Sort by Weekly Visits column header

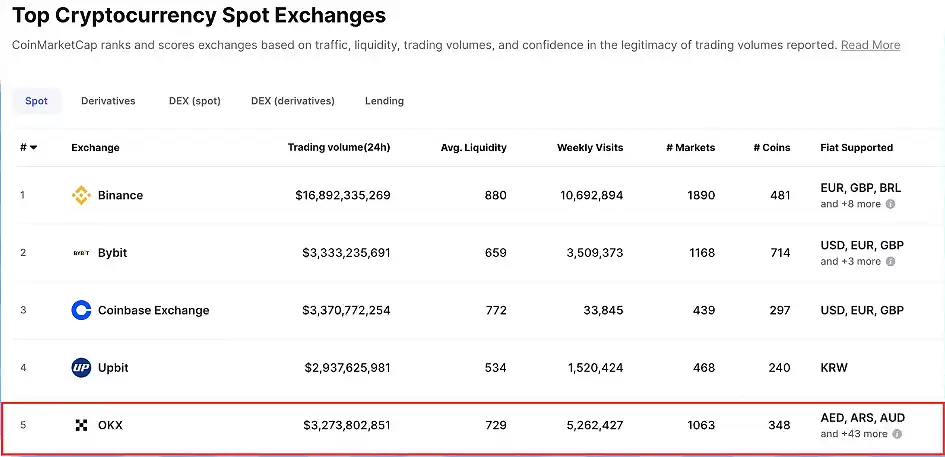tap(590, 148)
